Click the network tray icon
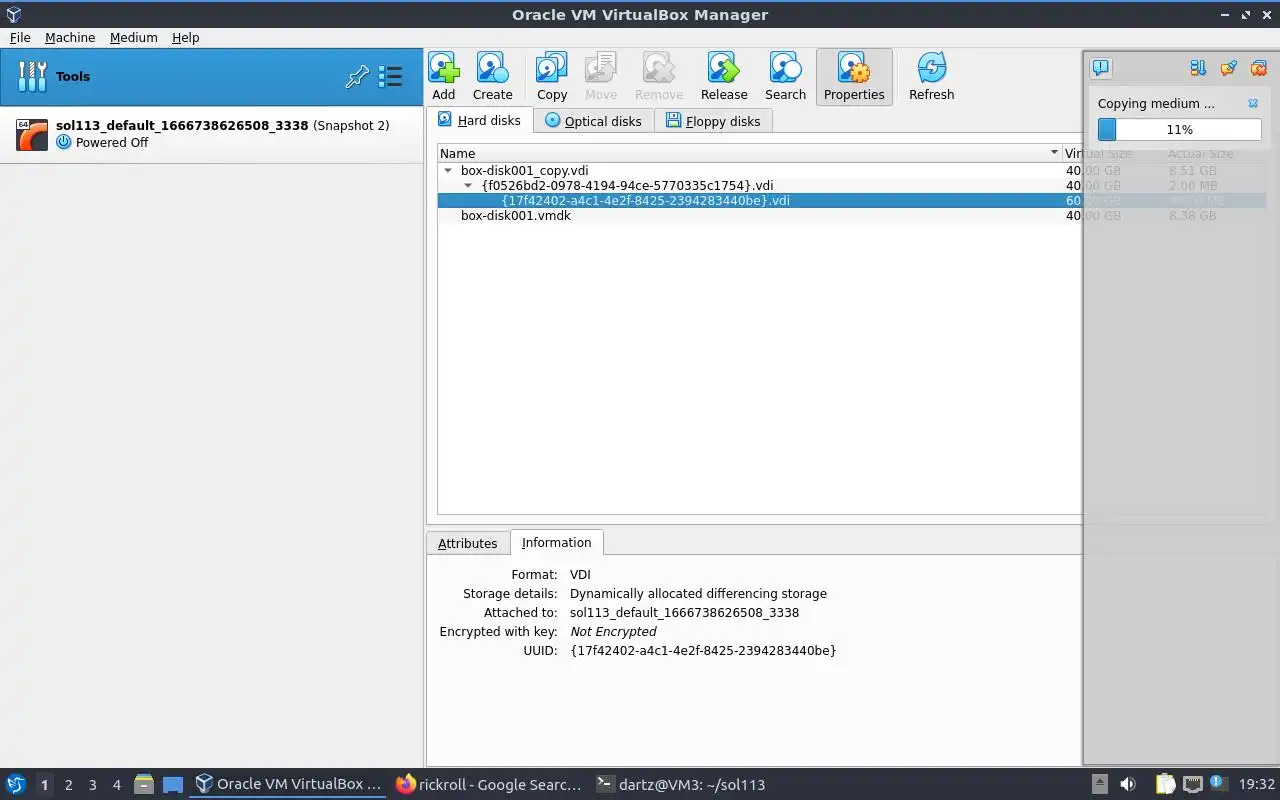Image resolution: width=1280 pixels, height=800 pixels. pyautogui.click(x=1192, y=784)
